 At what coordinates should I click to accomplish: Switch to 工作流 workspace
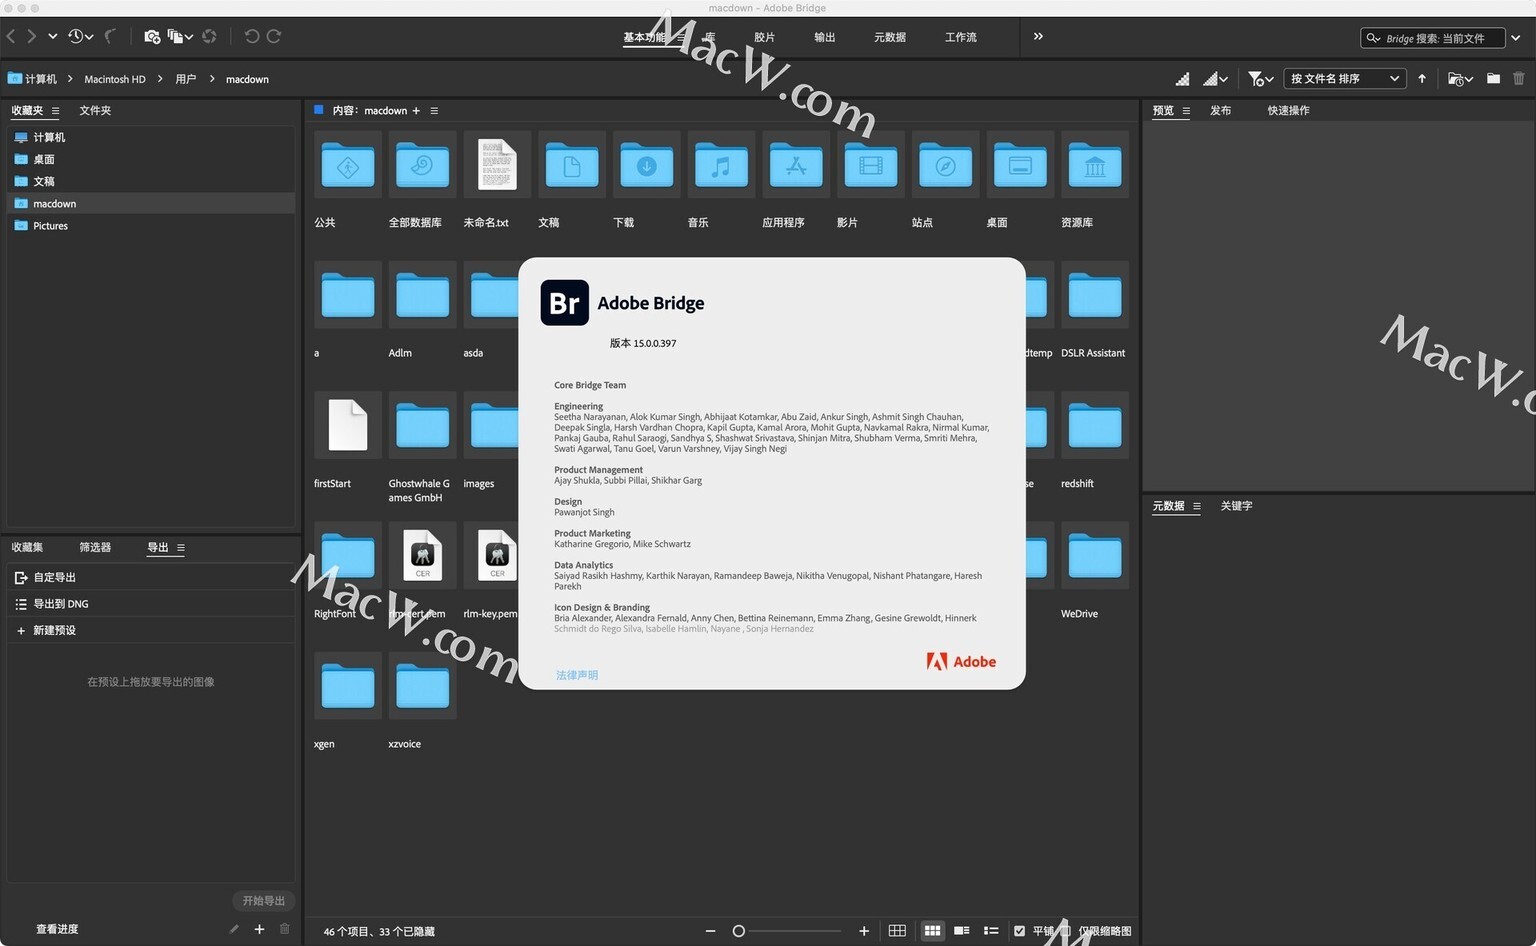pyautogui.click(x=961, y=38)
